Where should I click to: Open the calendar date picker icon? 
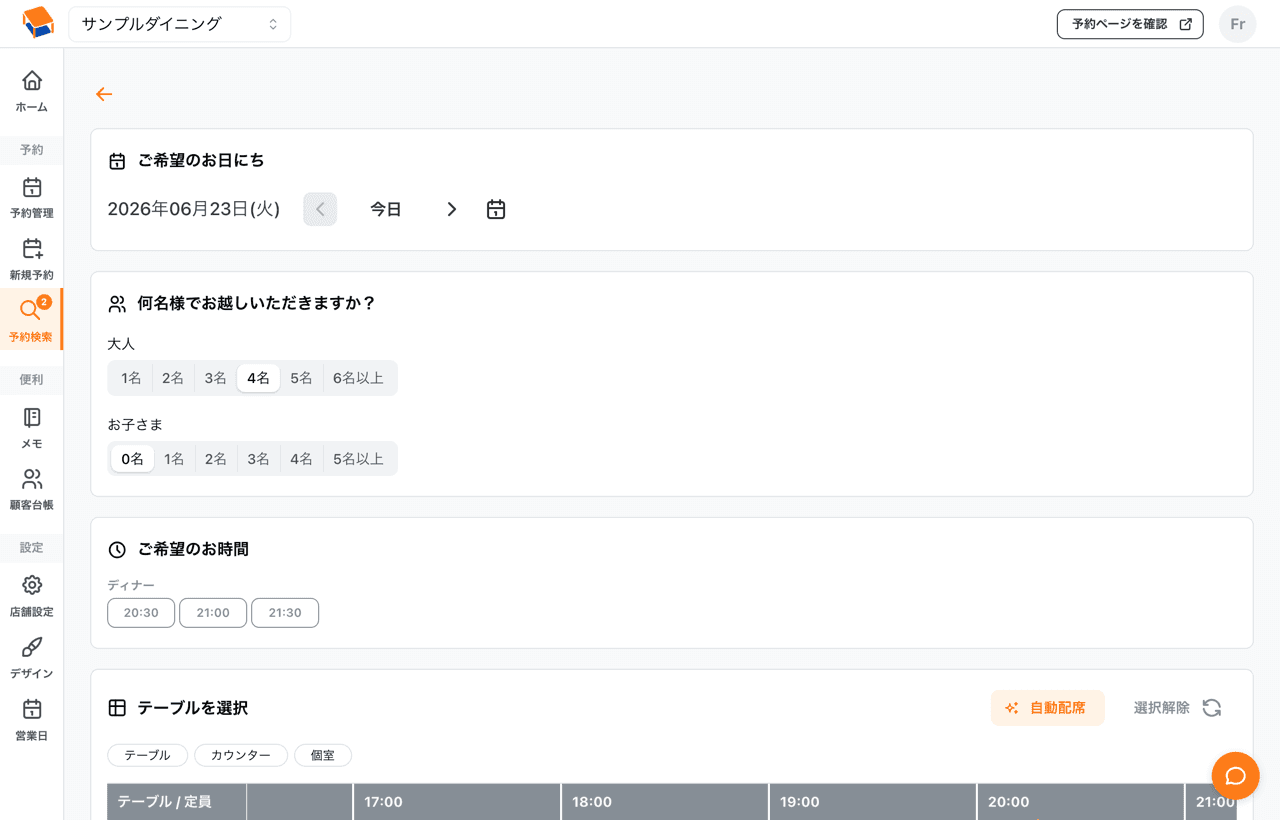tap(496, 209)
